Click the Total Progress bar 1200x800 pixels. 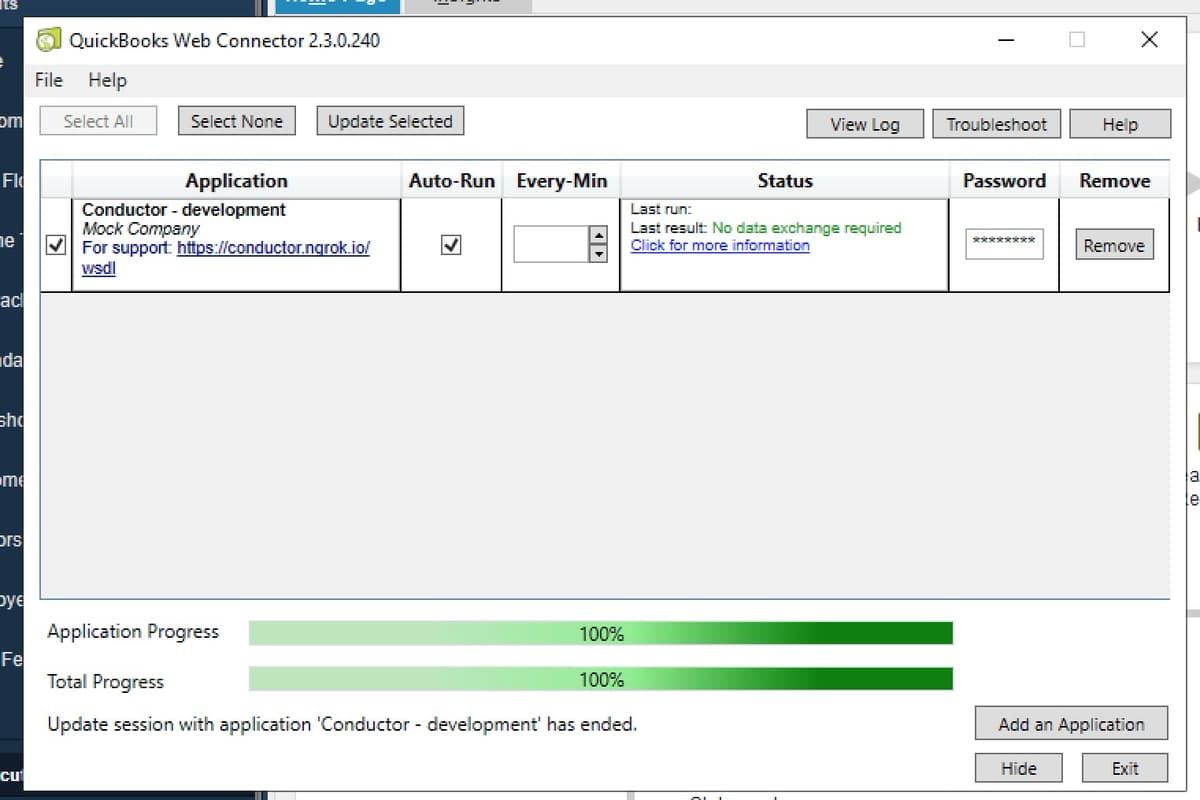tap(600, 680)
